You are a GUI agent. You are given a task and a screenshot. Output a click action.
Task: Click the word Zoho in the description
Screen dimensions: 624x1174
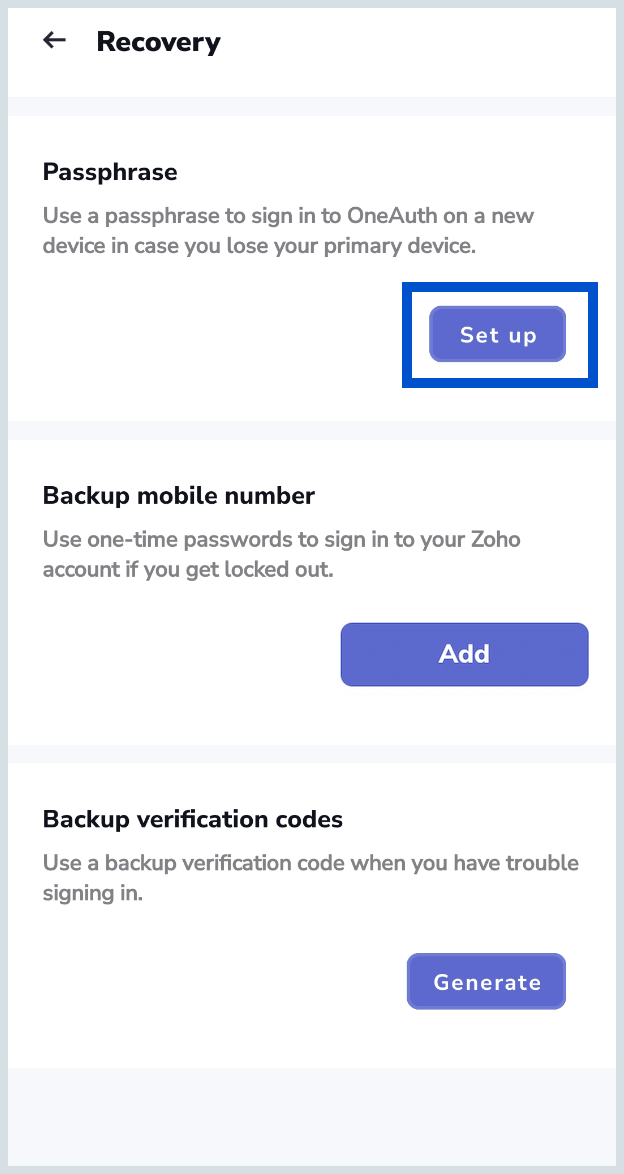[x=496, y=540]
